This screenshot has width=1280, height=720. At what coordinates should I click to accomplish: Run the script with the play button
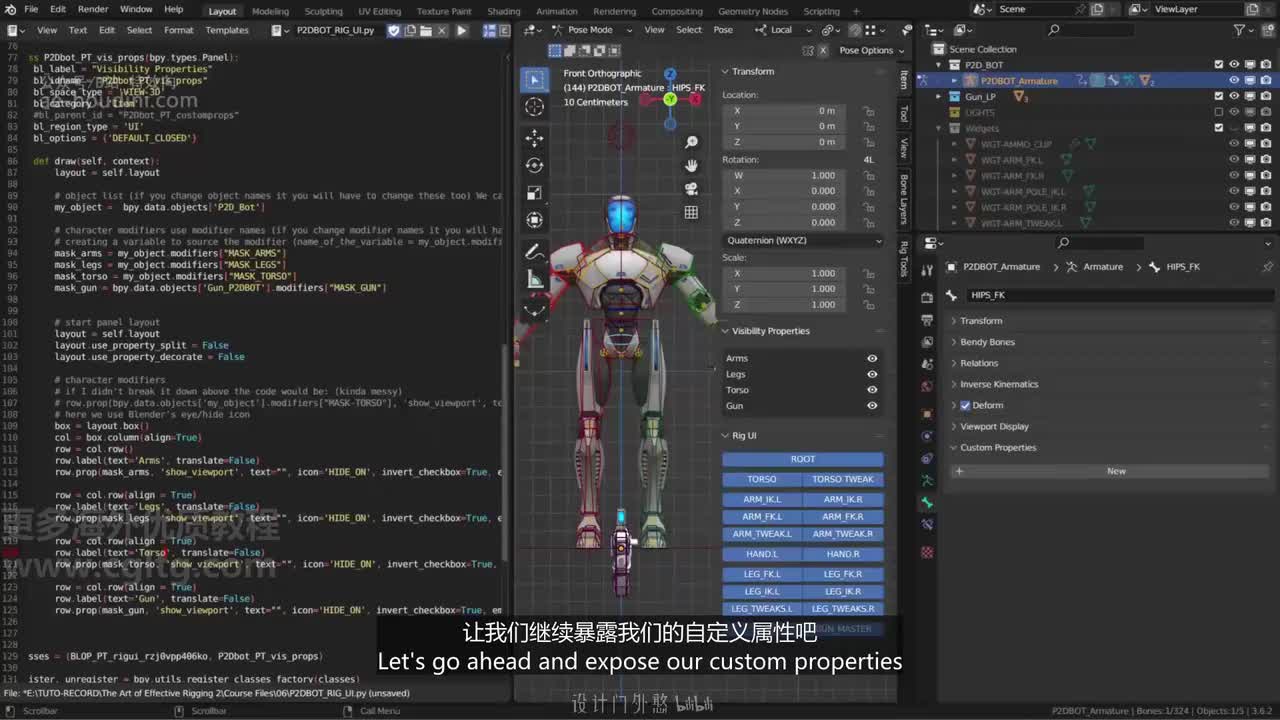click(x=462, y=30)
